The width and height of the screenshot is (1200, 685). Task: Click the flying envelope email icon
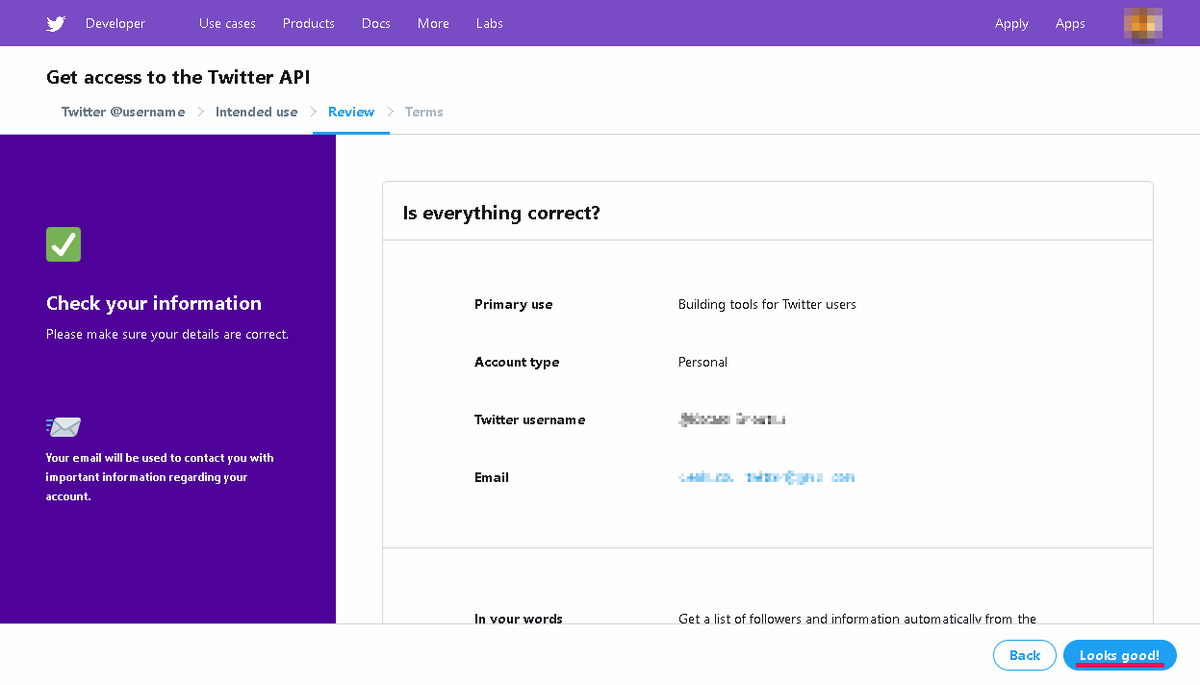click(64, 427)
